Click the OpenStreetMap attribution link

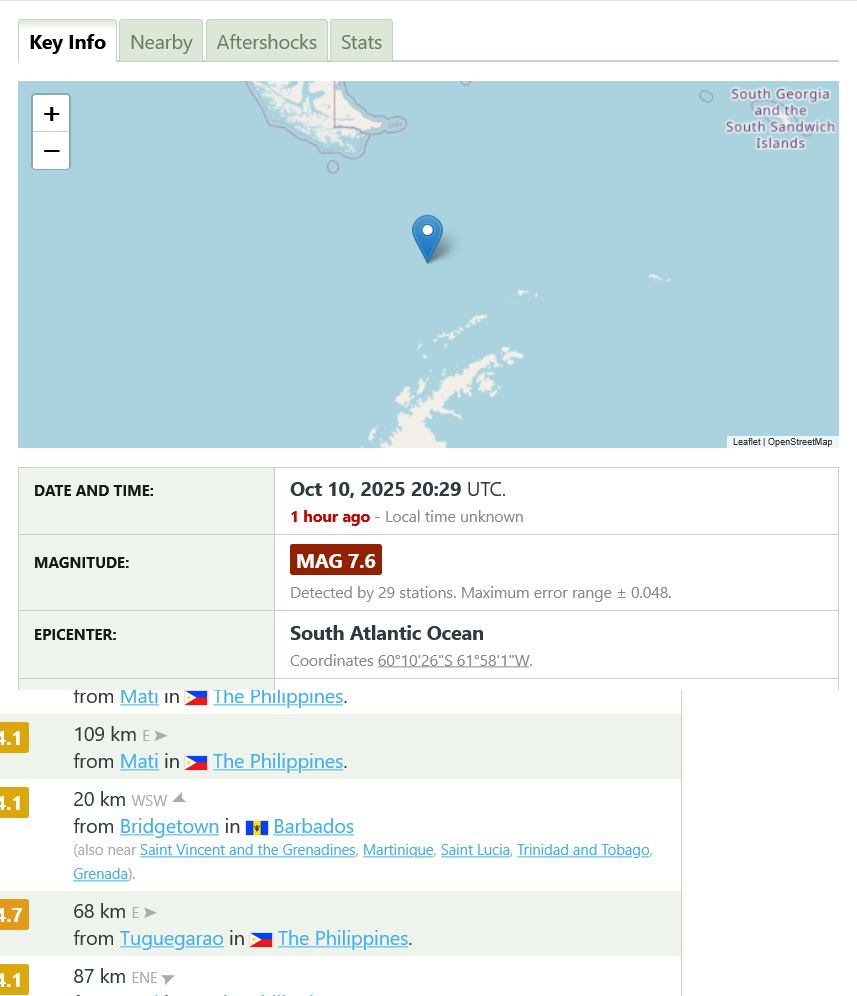point(800,441)
